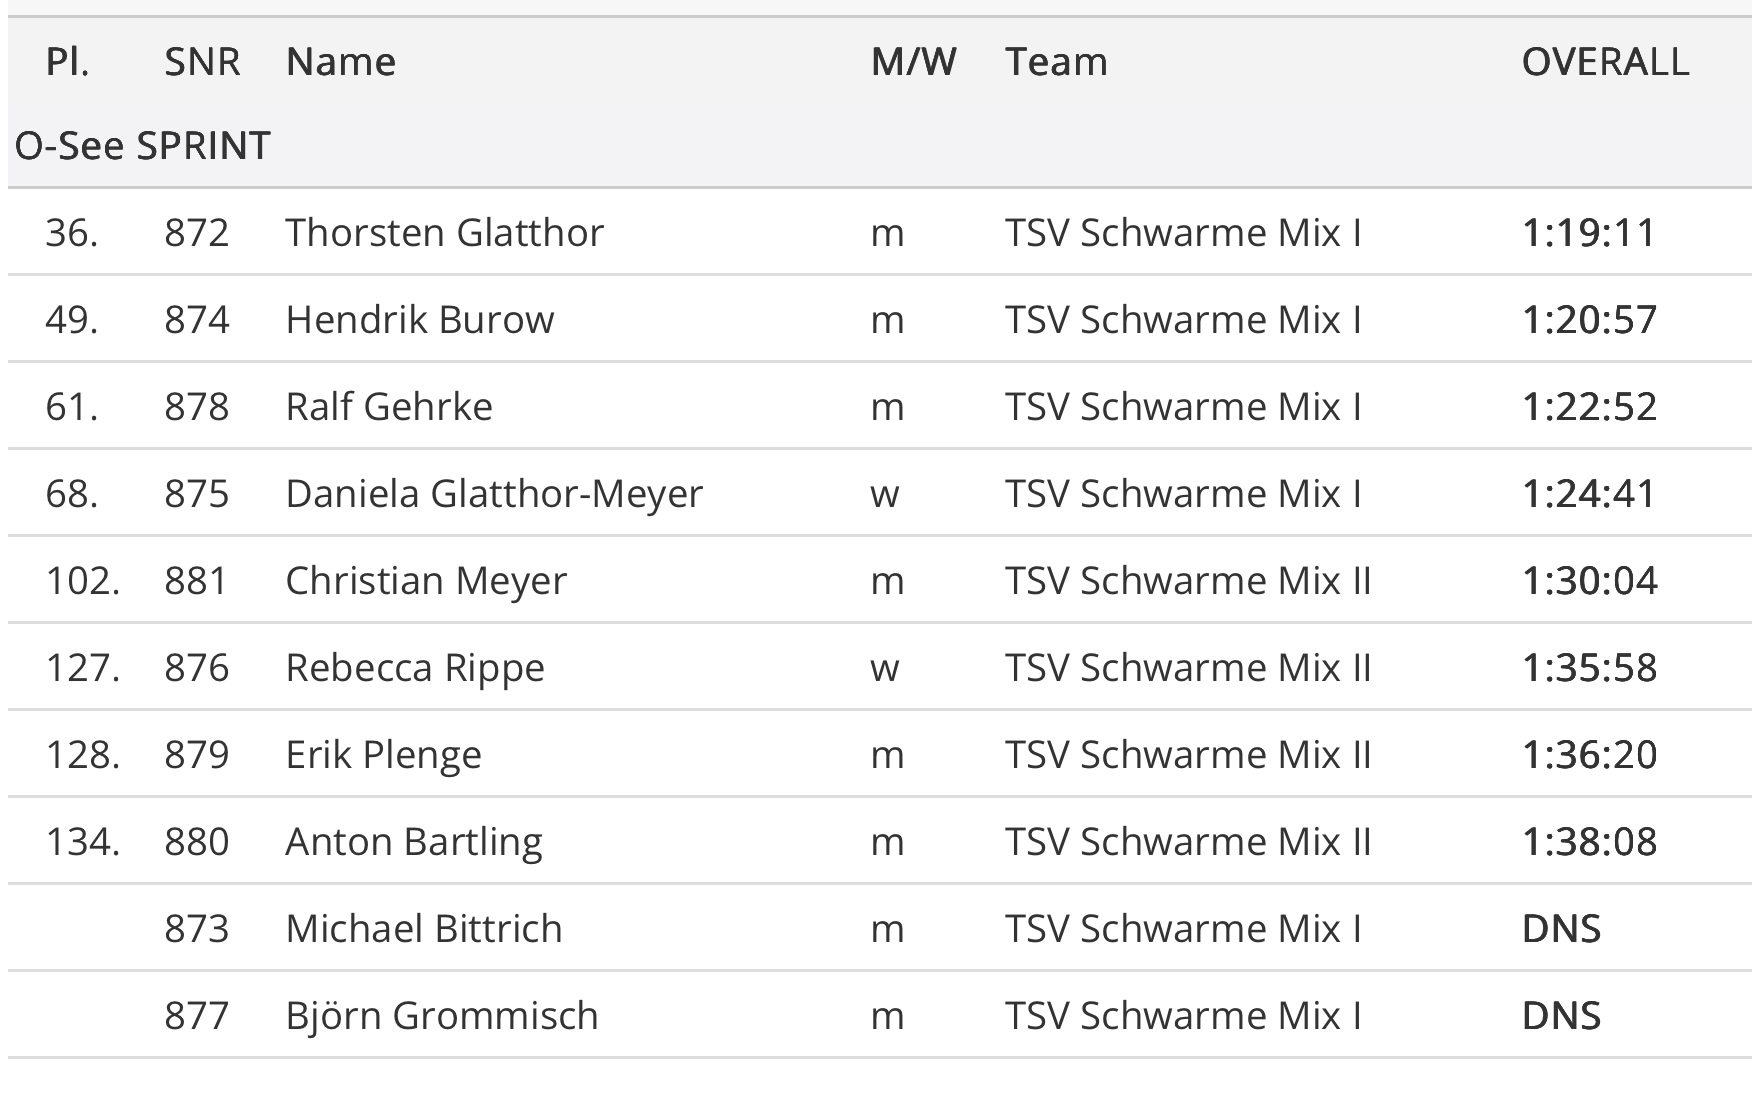Click the Name column header

click(341, 62)
